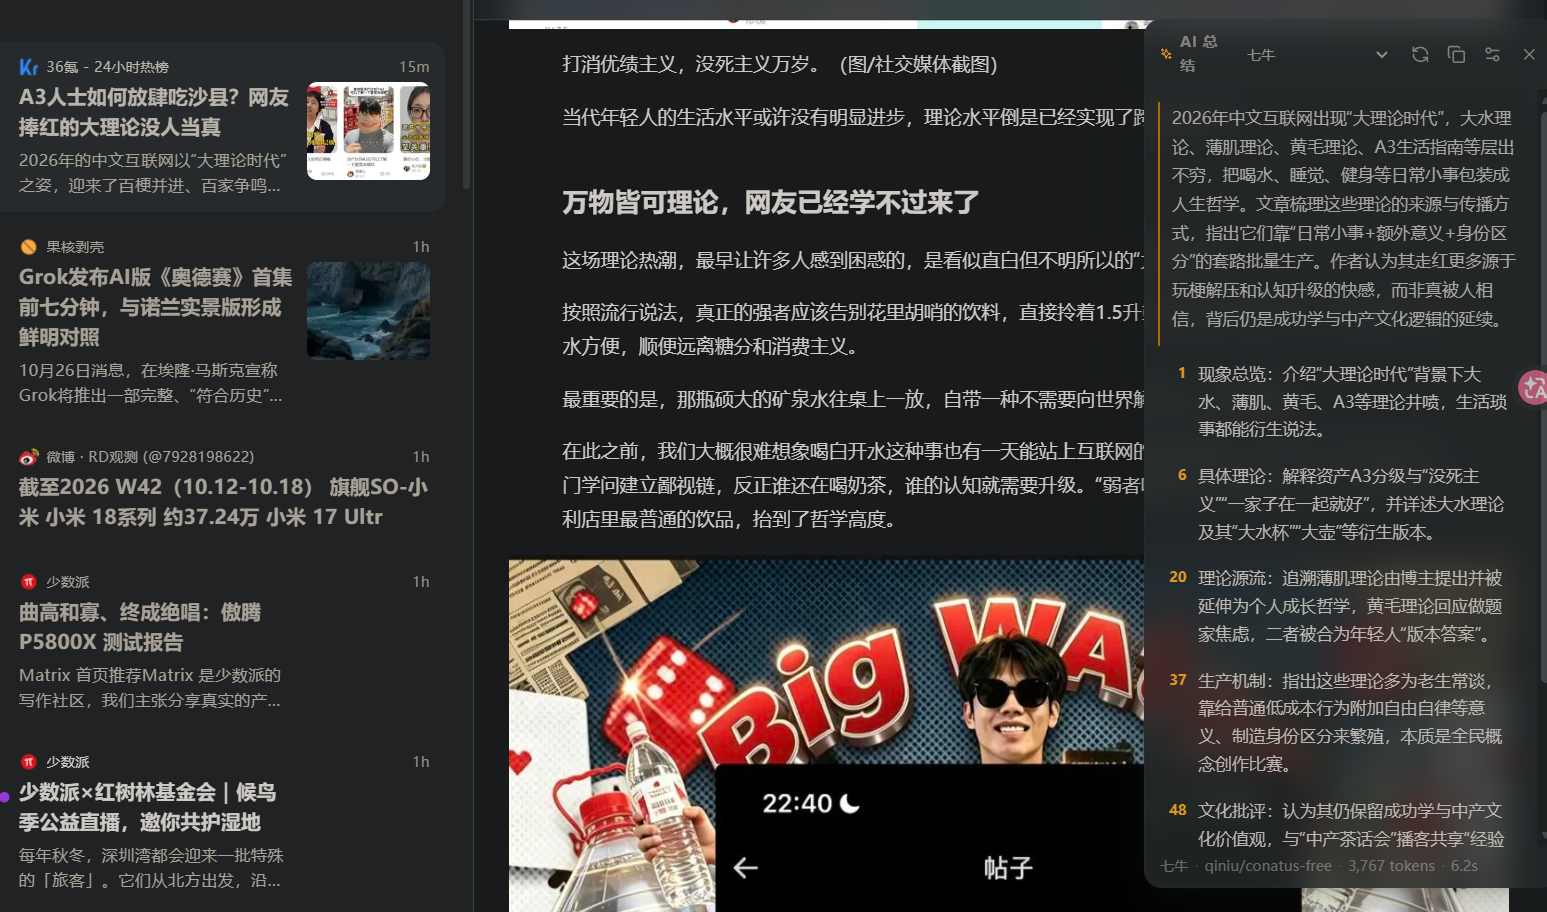Click the 36氪 feed source icon
This screenshot has width=1547, height=912.
tap(28, 67)
